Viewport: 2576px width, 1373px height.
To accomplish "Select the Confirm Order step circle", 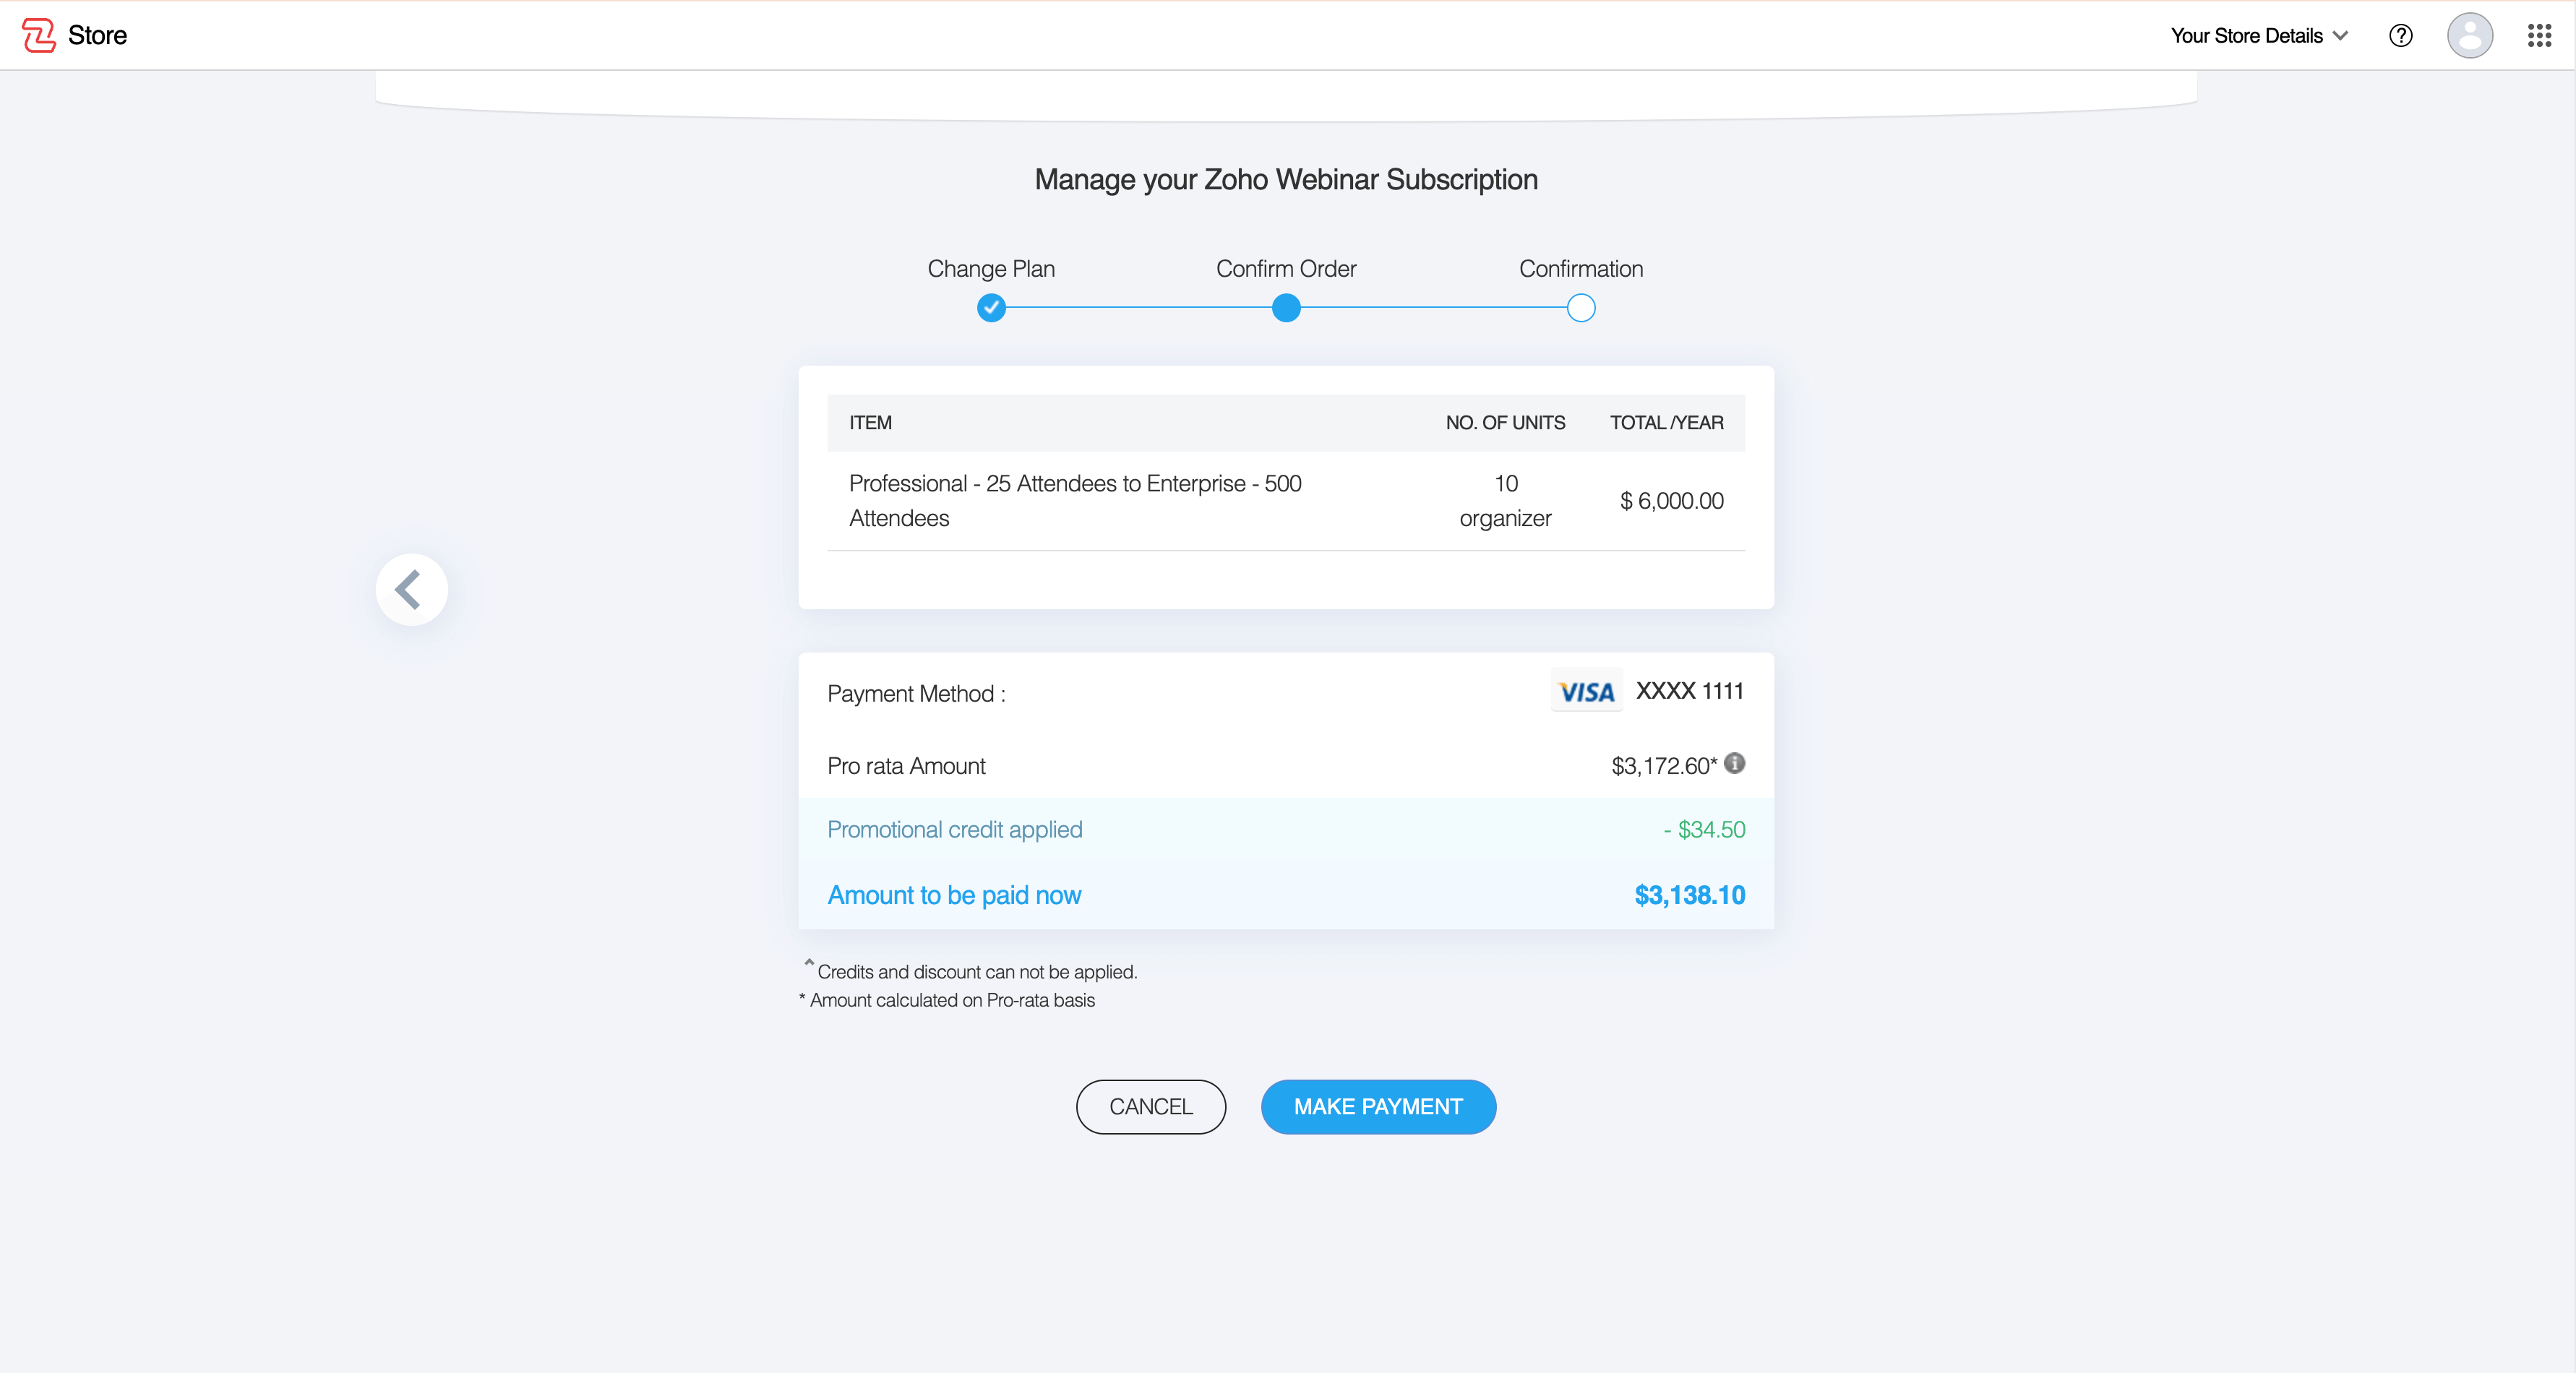I will click(x=1286, y=308).
